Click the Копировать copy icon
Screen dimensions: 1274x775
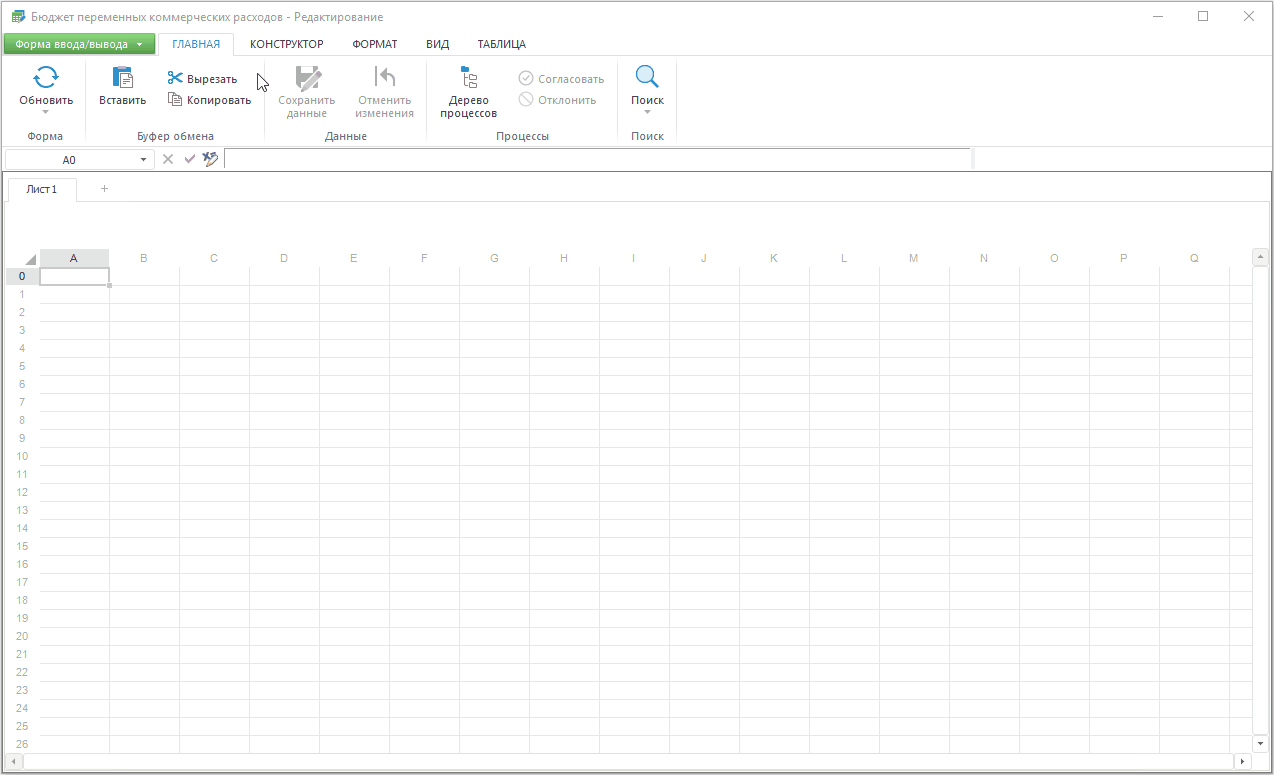click(175, 100)
